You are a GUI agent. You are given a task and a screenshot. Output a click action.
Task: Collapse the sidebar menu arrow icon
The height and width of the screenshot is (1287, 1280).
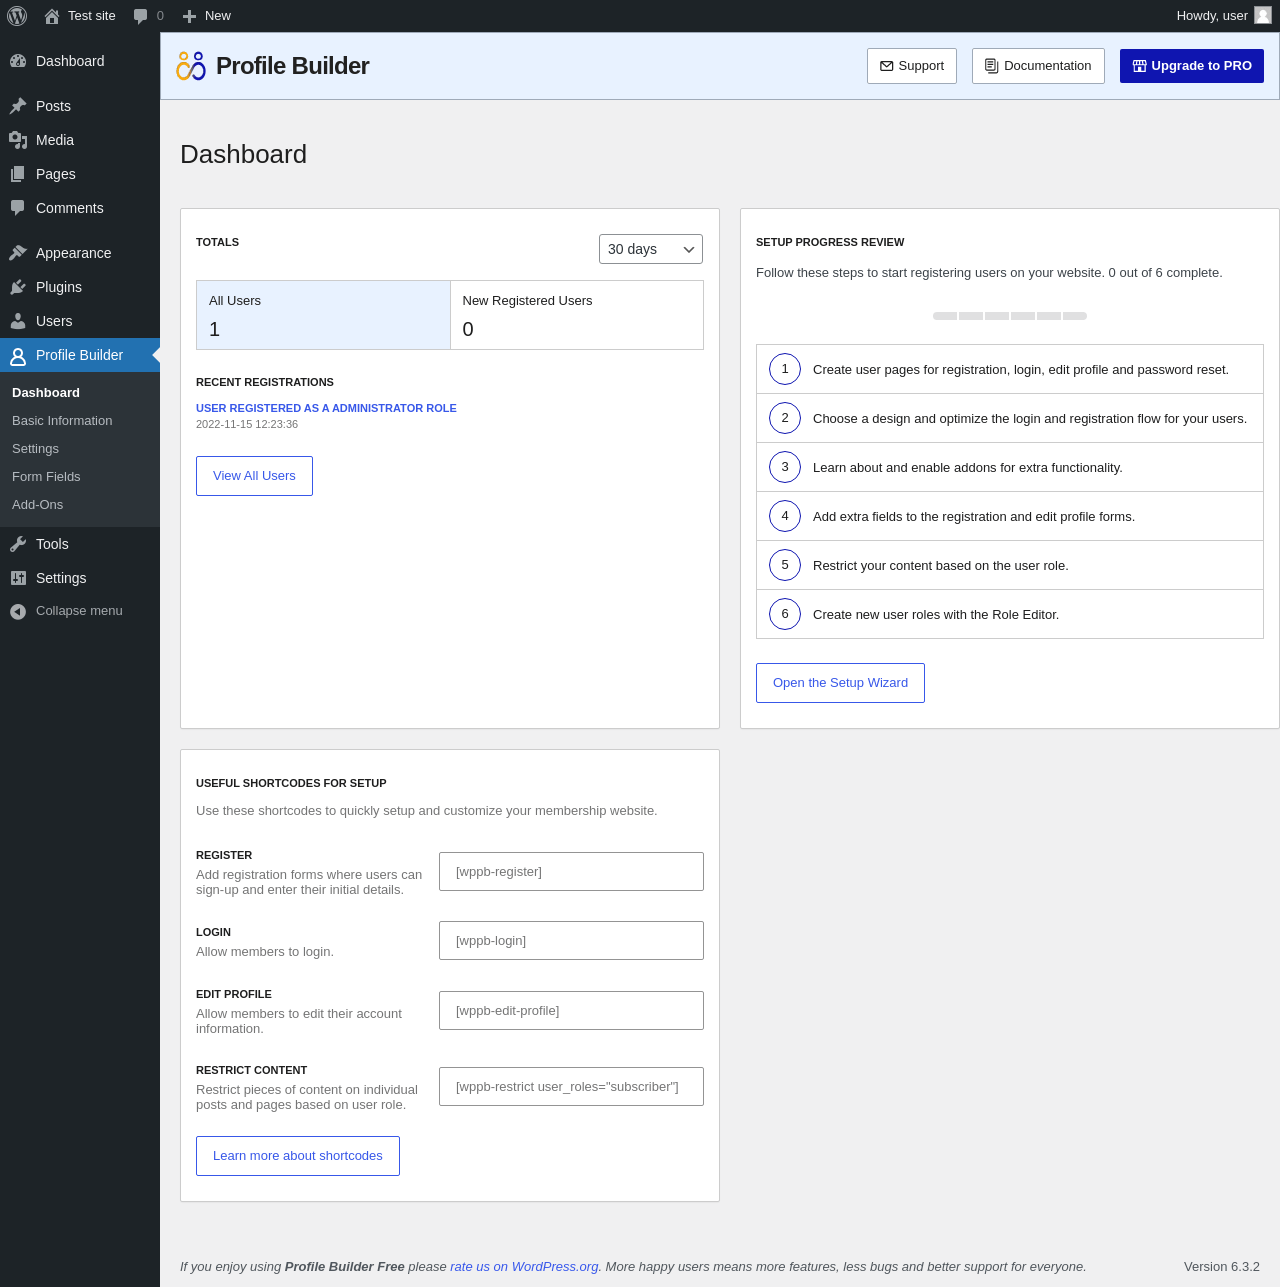pyautogui.click(x=18, y=611)
